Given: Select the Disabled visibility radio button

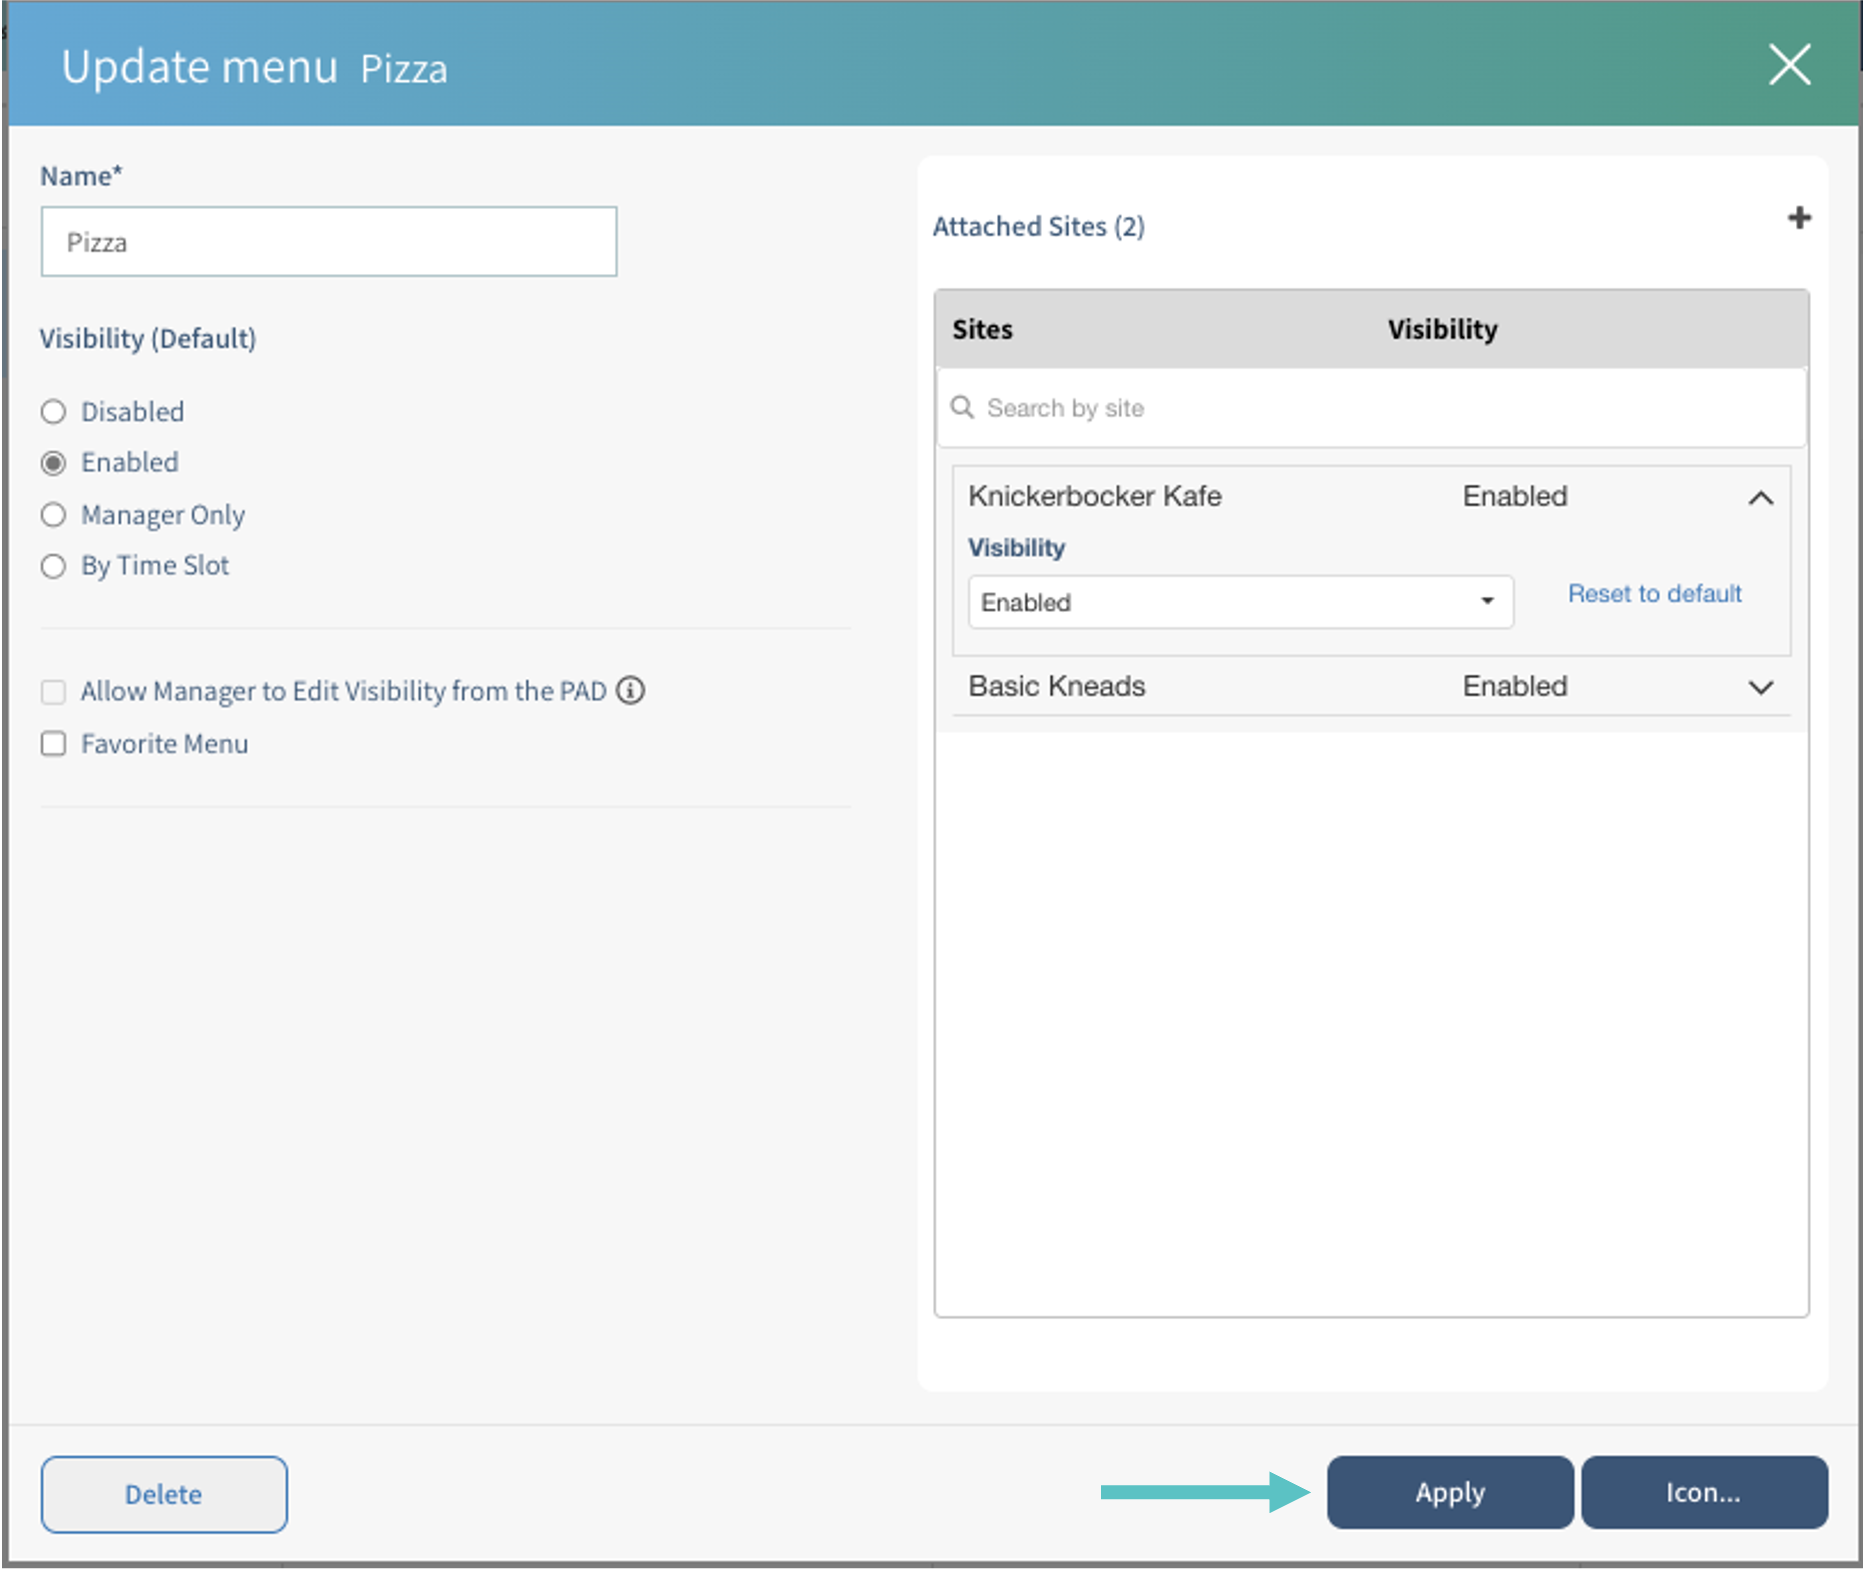Looking at the screenshot, I should (54, 412).
